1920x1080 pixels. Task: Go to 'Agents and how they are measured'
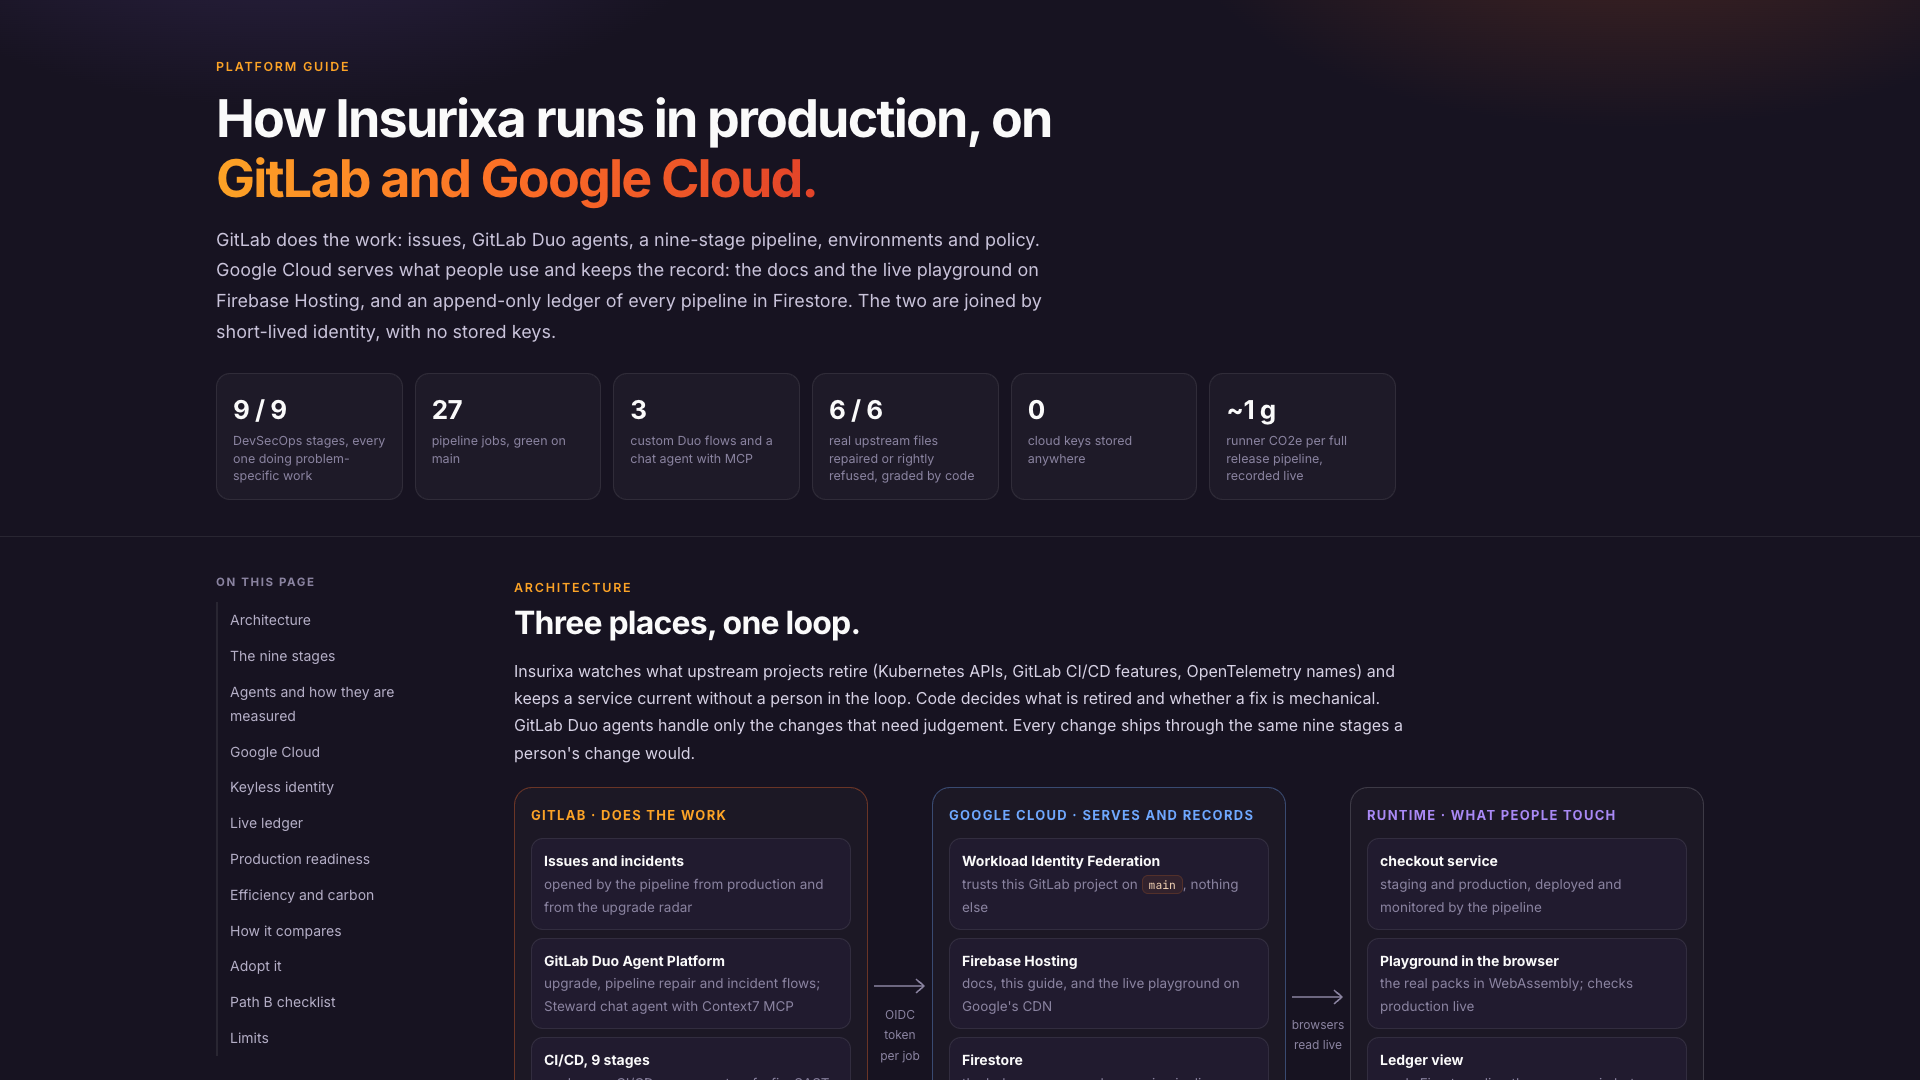[x=312, y=704]
